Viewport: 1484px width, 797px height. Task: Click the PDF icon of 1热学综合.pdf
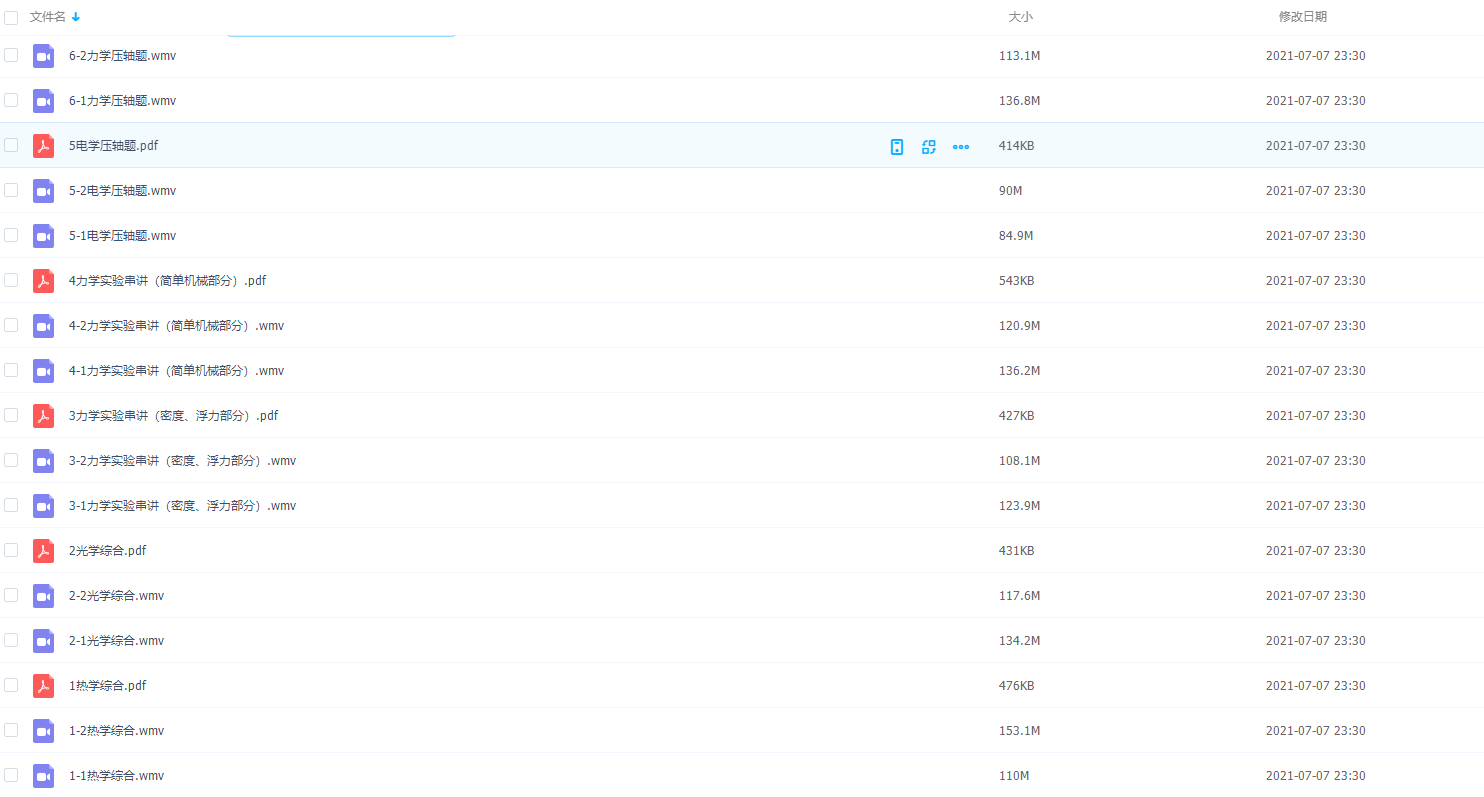coord(43,686)
